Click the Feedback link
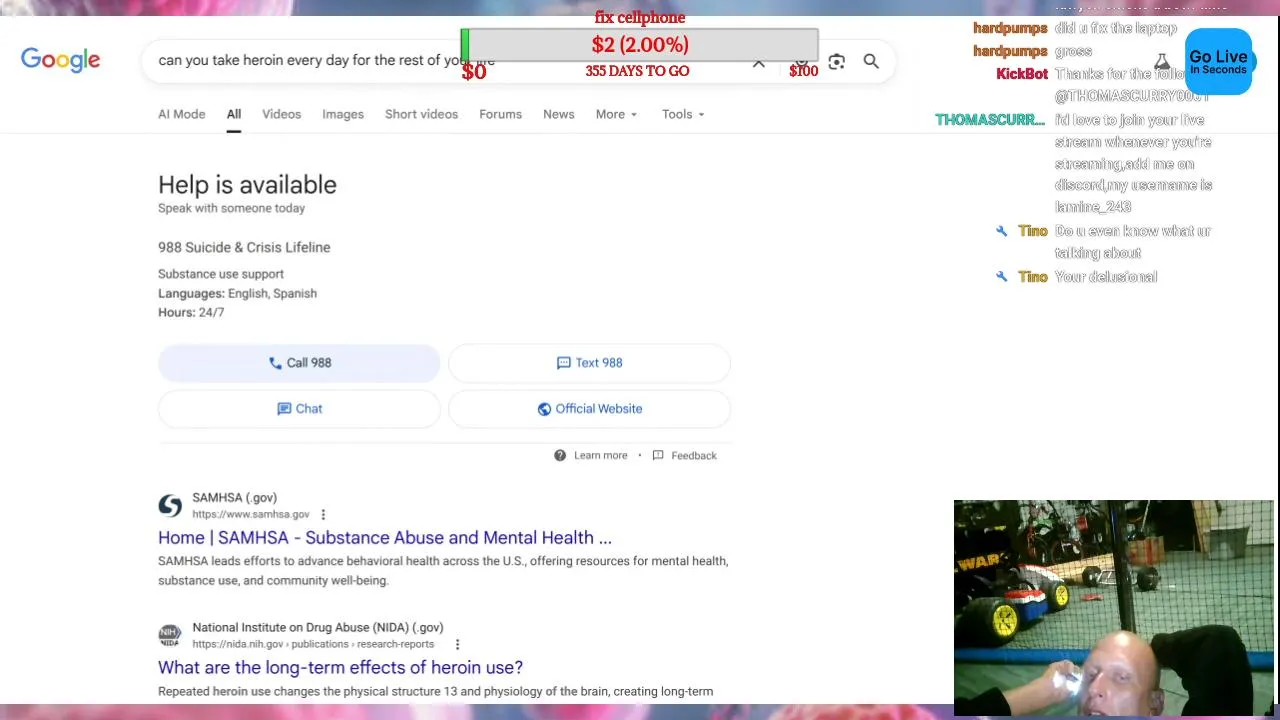1280x720 pixels. pos(694,455)
